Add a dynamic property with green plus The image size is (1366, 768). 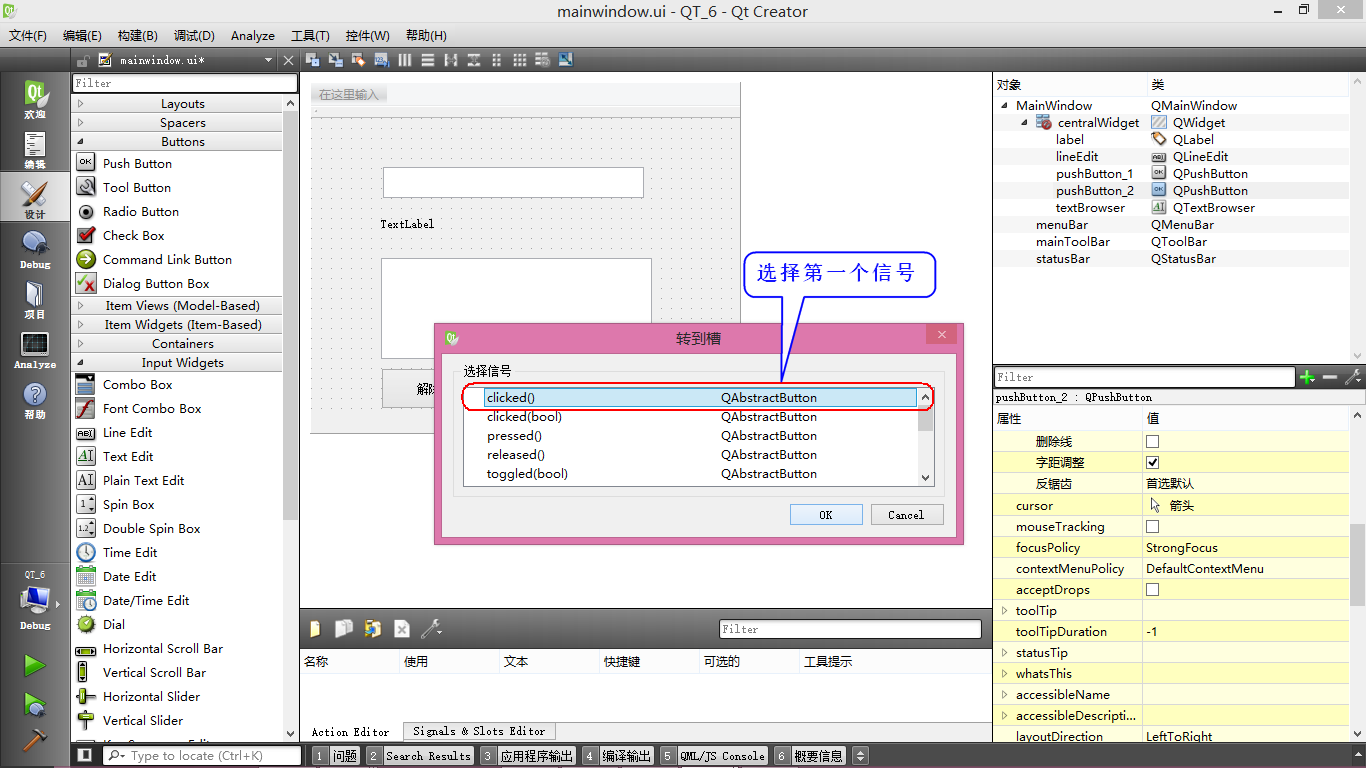point(1307,377)
